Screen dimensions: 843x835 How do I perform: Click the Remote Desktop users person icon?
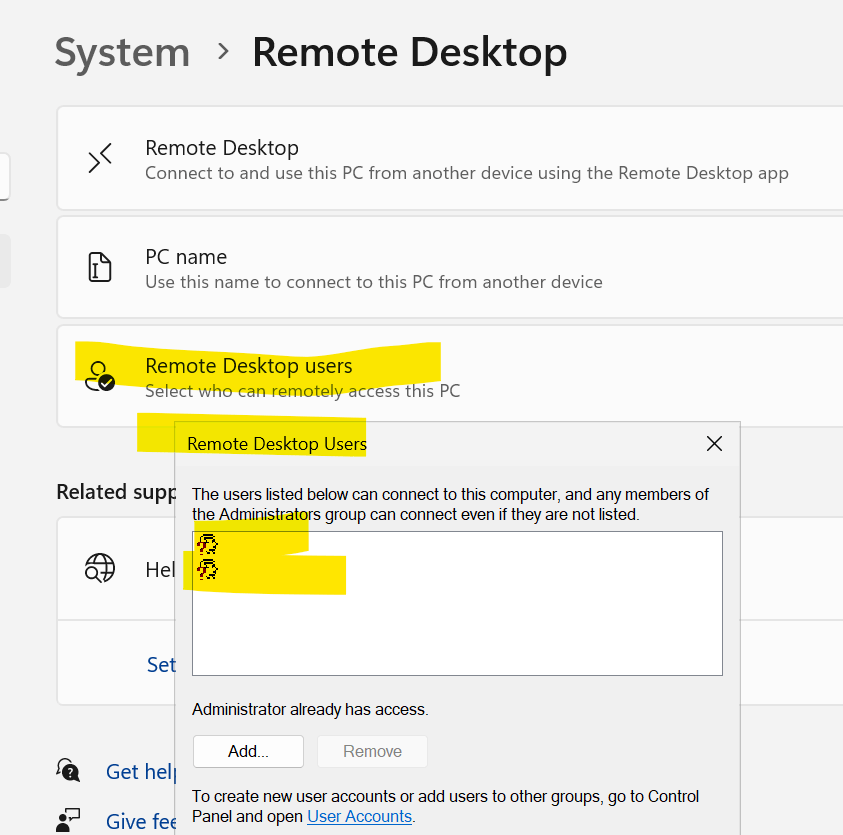[x=100, y=376]
